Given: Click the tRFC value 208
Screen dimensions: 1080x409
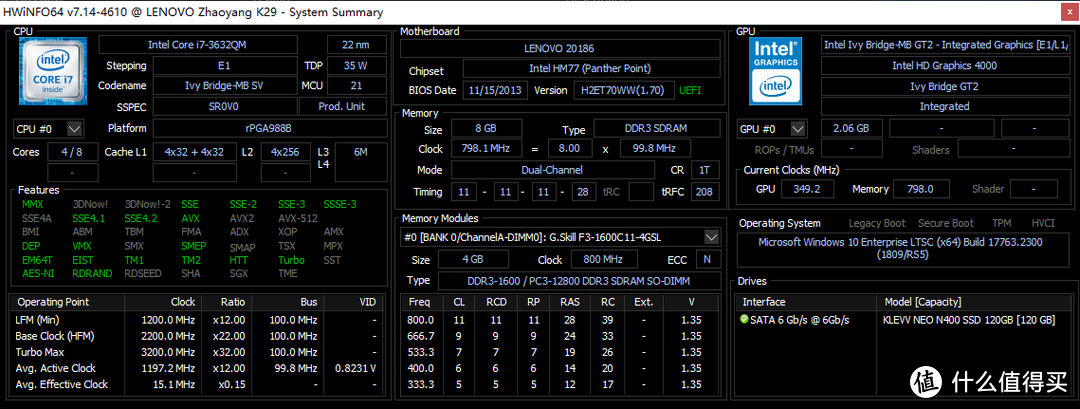Looking at the screenshot, I should click(x=703, y=191).
